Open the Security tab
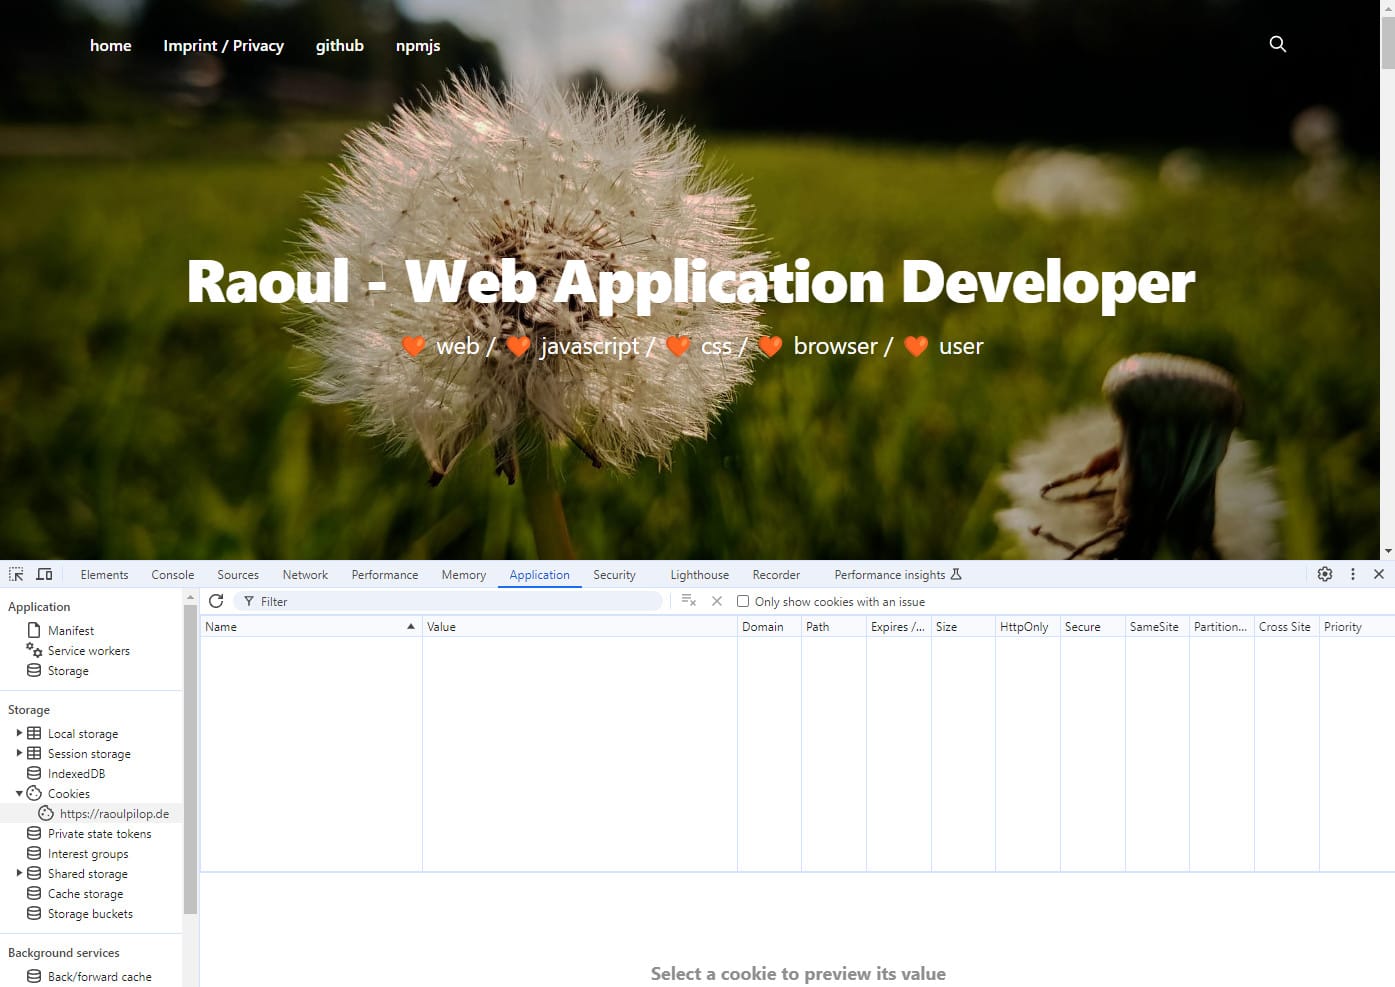This screenshot has width=1395, height=987. tap(614, 574)
